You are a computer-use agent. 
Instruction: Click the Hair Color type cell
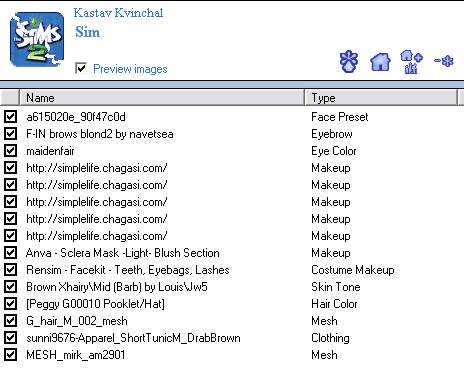(x=334, y=304)
